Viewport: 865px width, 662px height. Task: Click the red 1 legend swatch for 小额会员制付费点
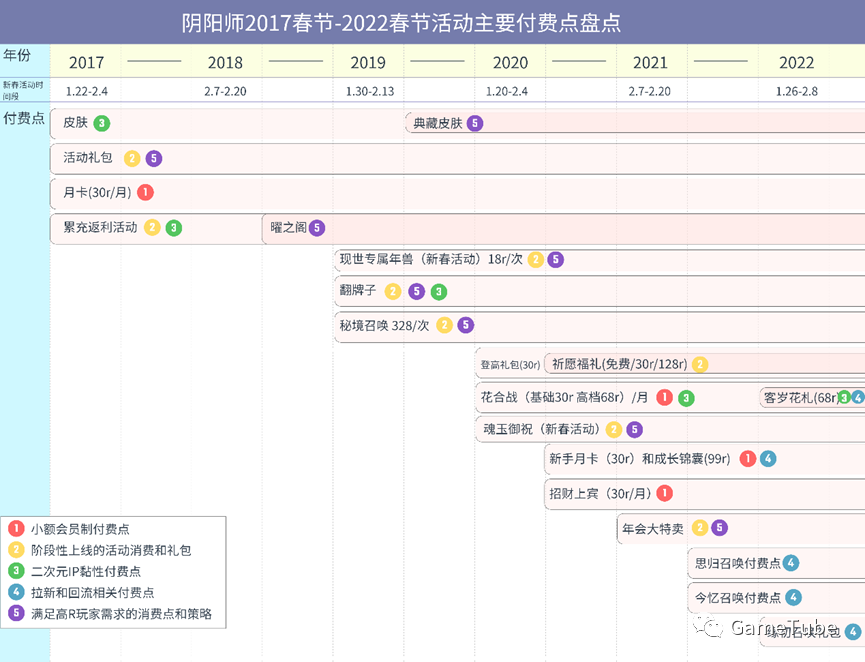coord(17,528)
